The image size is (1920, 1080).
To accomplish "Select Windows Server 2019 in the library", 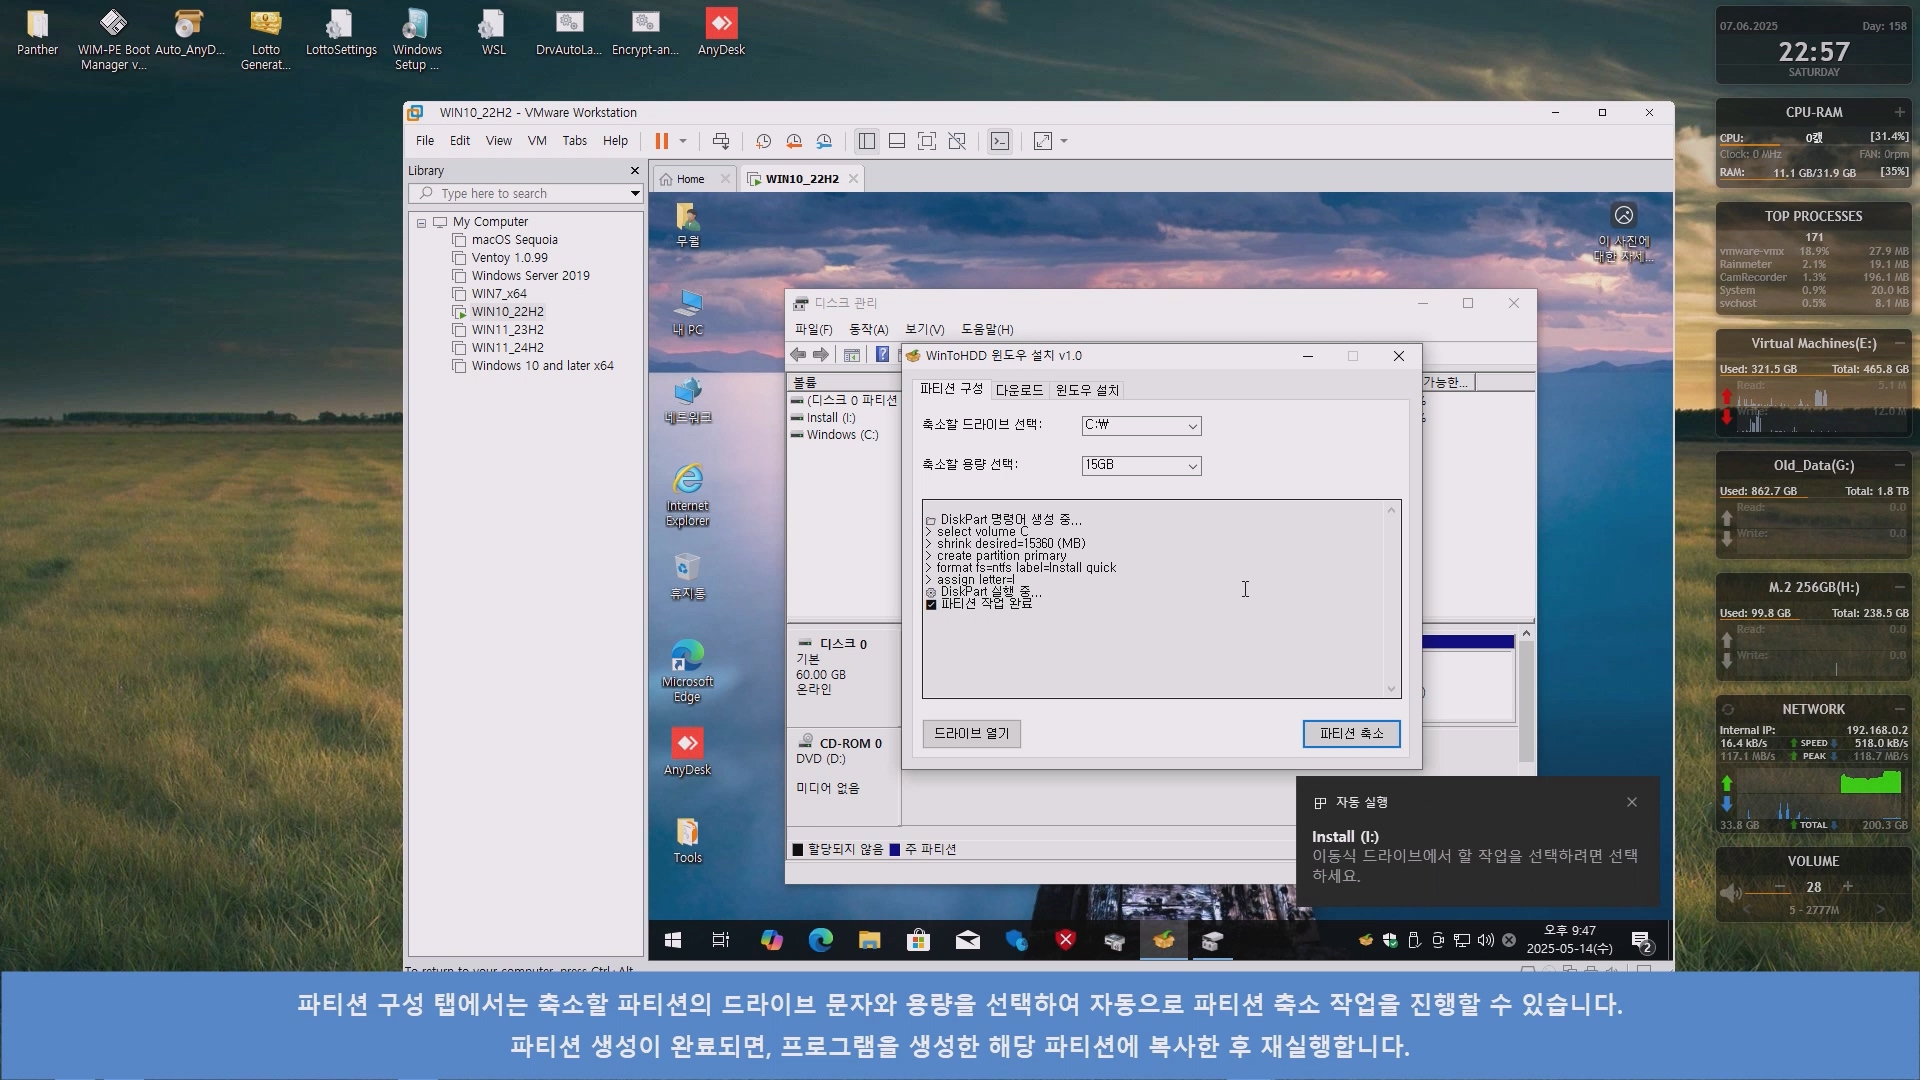I will pyautogui.click(x=530, y=276).
